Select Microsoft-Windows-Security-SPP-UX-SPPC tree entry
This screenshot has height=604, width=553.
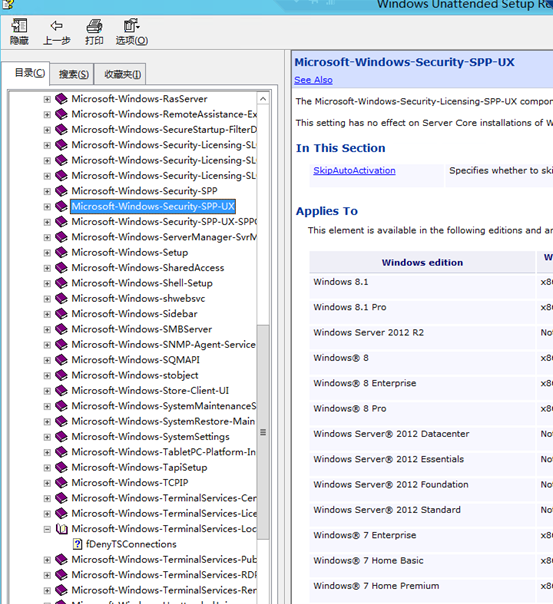coord(164,222)
